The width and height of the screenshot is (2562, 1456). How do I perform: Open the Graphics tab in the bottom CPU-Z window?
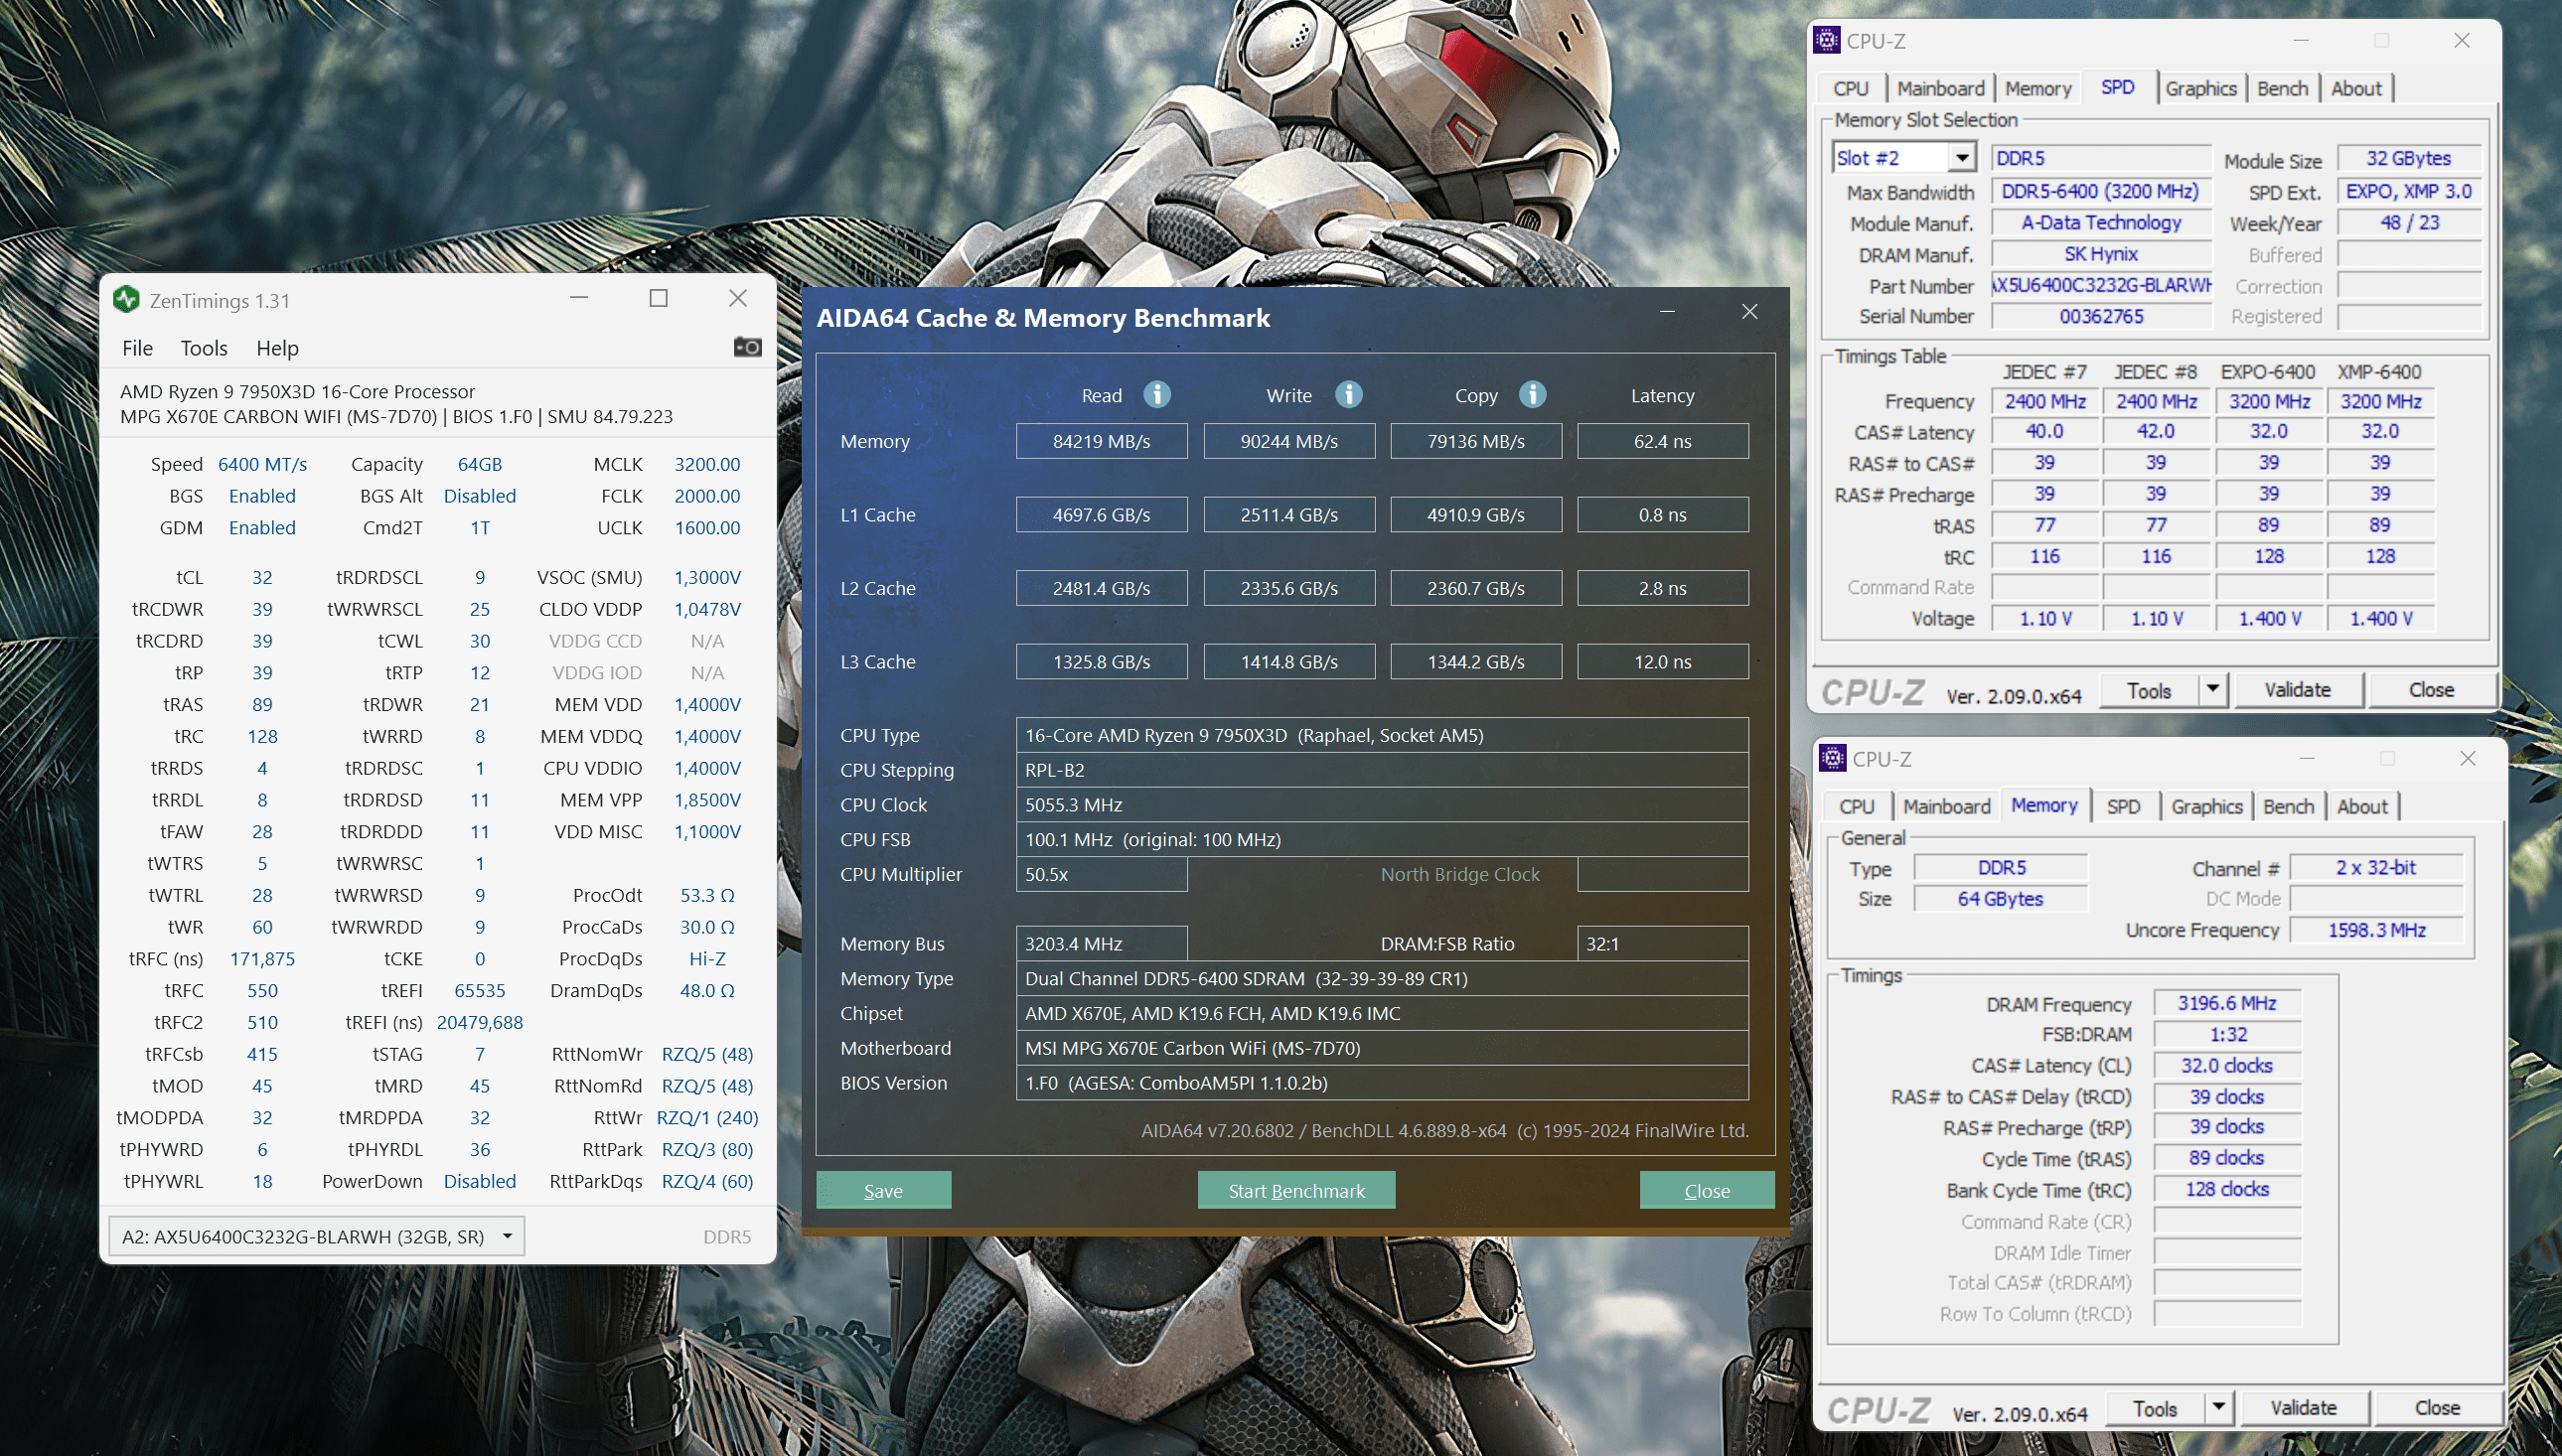[x=2206, y=806]
